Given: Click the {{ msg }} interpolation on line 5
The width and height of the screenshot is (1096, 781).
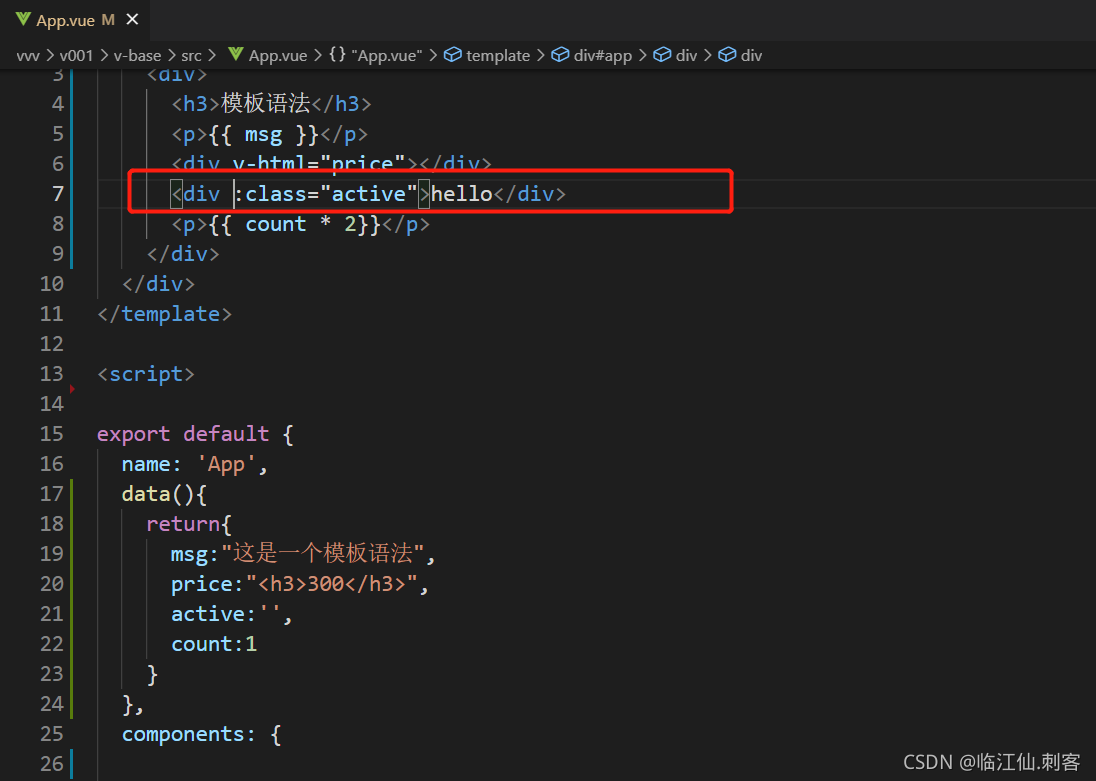Looking at the screenshot, I should [x=264, y=134].
